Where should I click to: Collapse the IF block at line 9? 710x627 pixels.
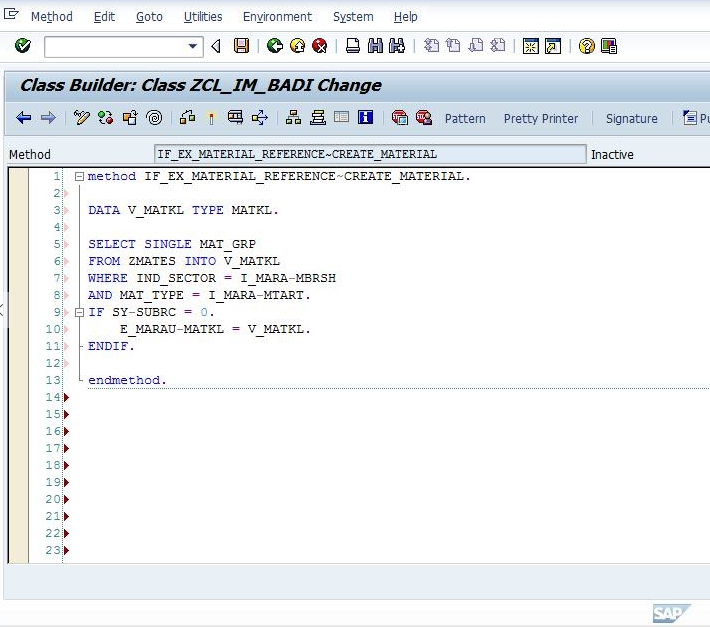(x=79, y=312)
